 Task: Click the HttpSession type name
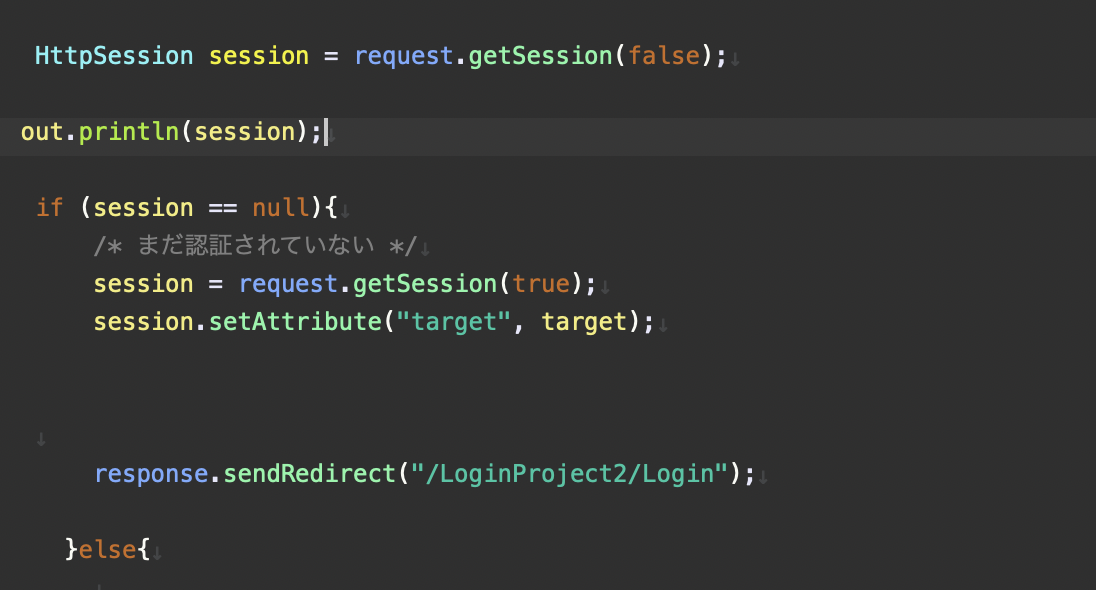coord(114,56)
